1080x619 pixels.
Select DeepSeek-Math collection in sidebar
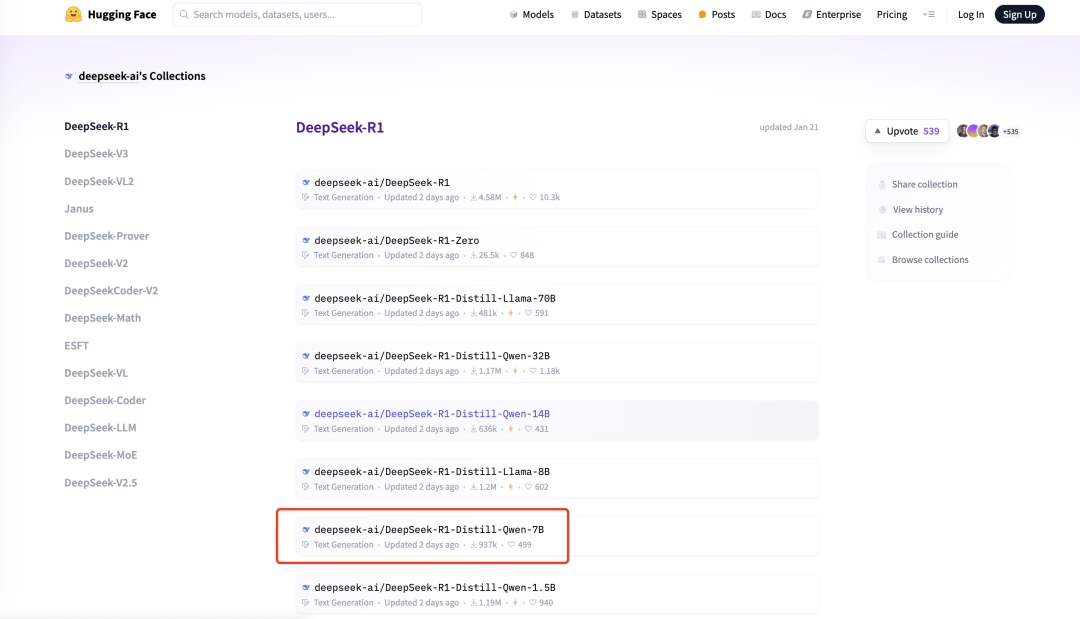tap(103, 318)
